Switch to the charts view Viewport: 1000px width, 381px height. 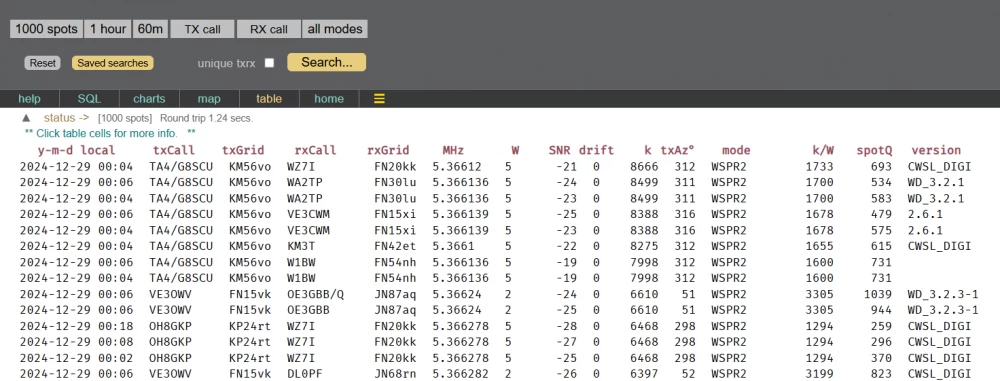pyautogui.click(x=149, y=99)
